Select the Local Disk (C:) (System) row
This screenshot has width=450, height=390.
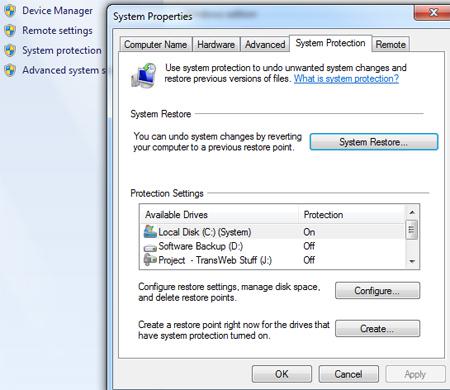[x=272, y=232]
